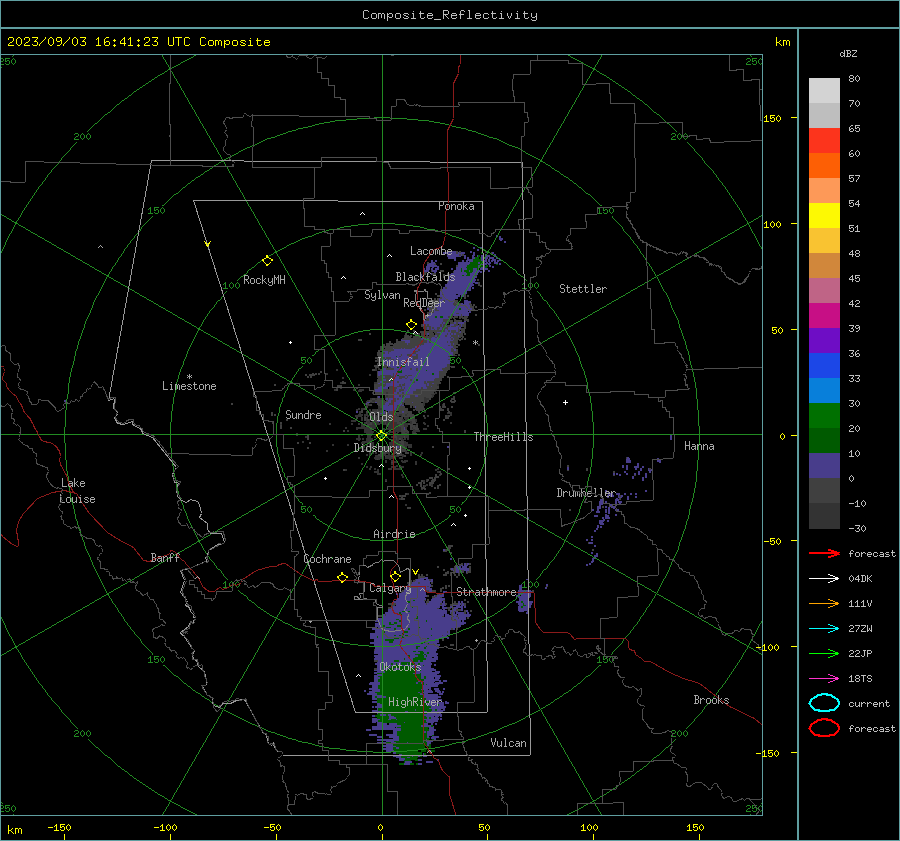Choose the magenta 18TS arrow in legend
The image size is (900, 841).
(x=824, y=679)
